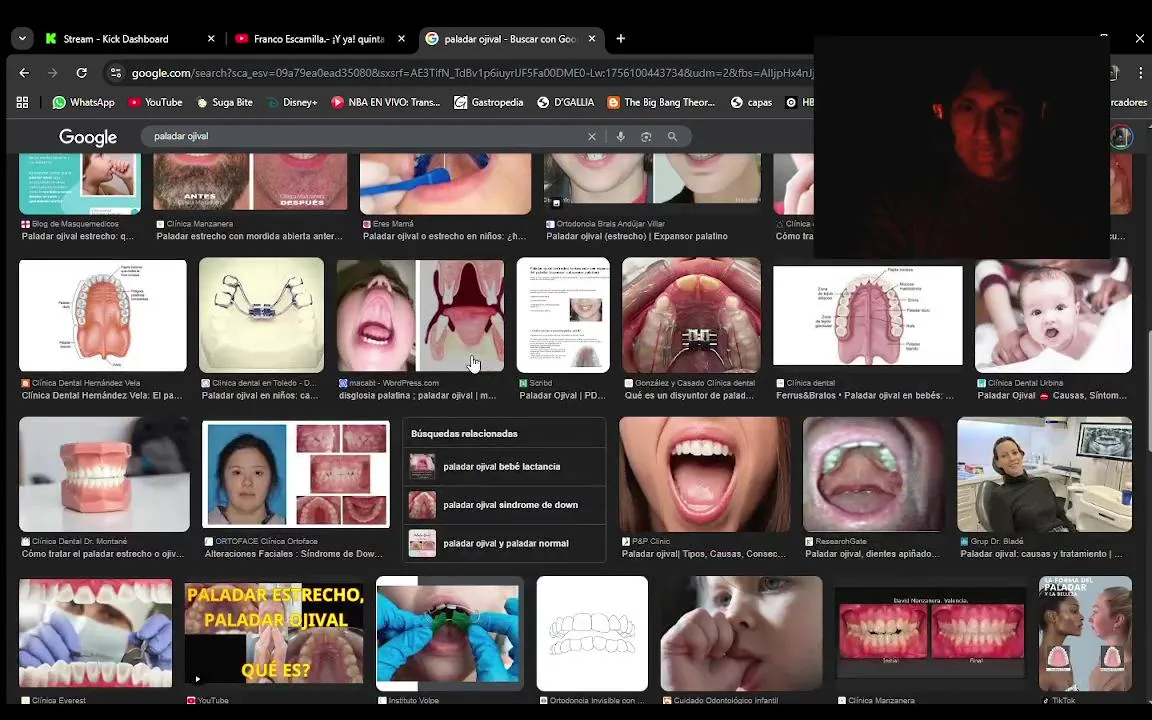
Task: Open the Clínica Manzanera antes después beard image
Action: click(x=250, y=182)
